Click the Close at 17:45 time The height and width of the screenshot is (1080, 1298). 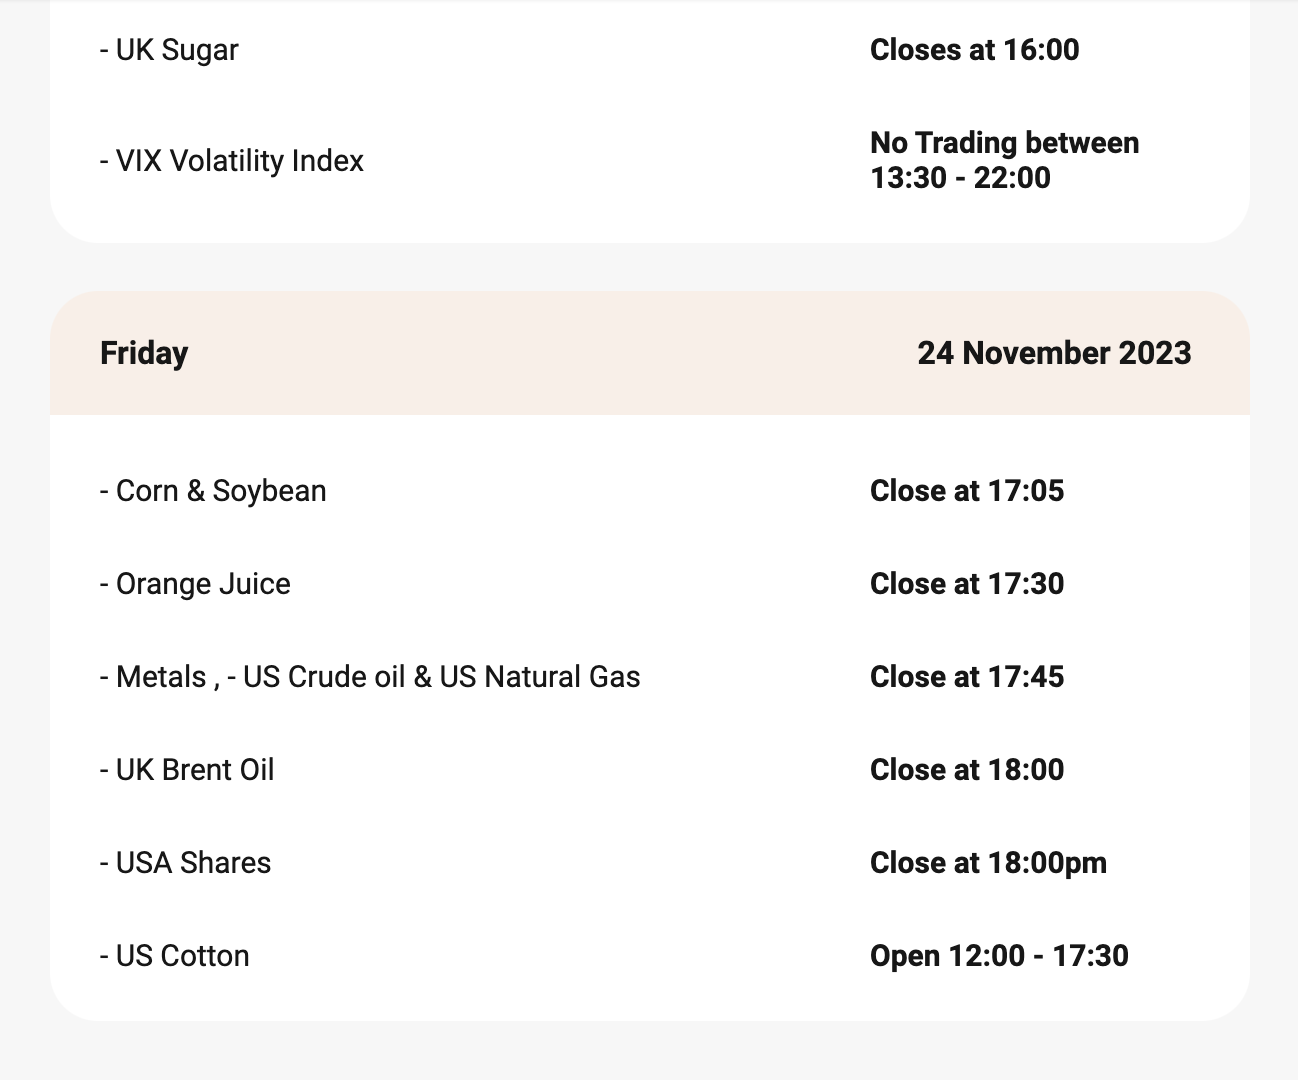[x=966, y=677]
